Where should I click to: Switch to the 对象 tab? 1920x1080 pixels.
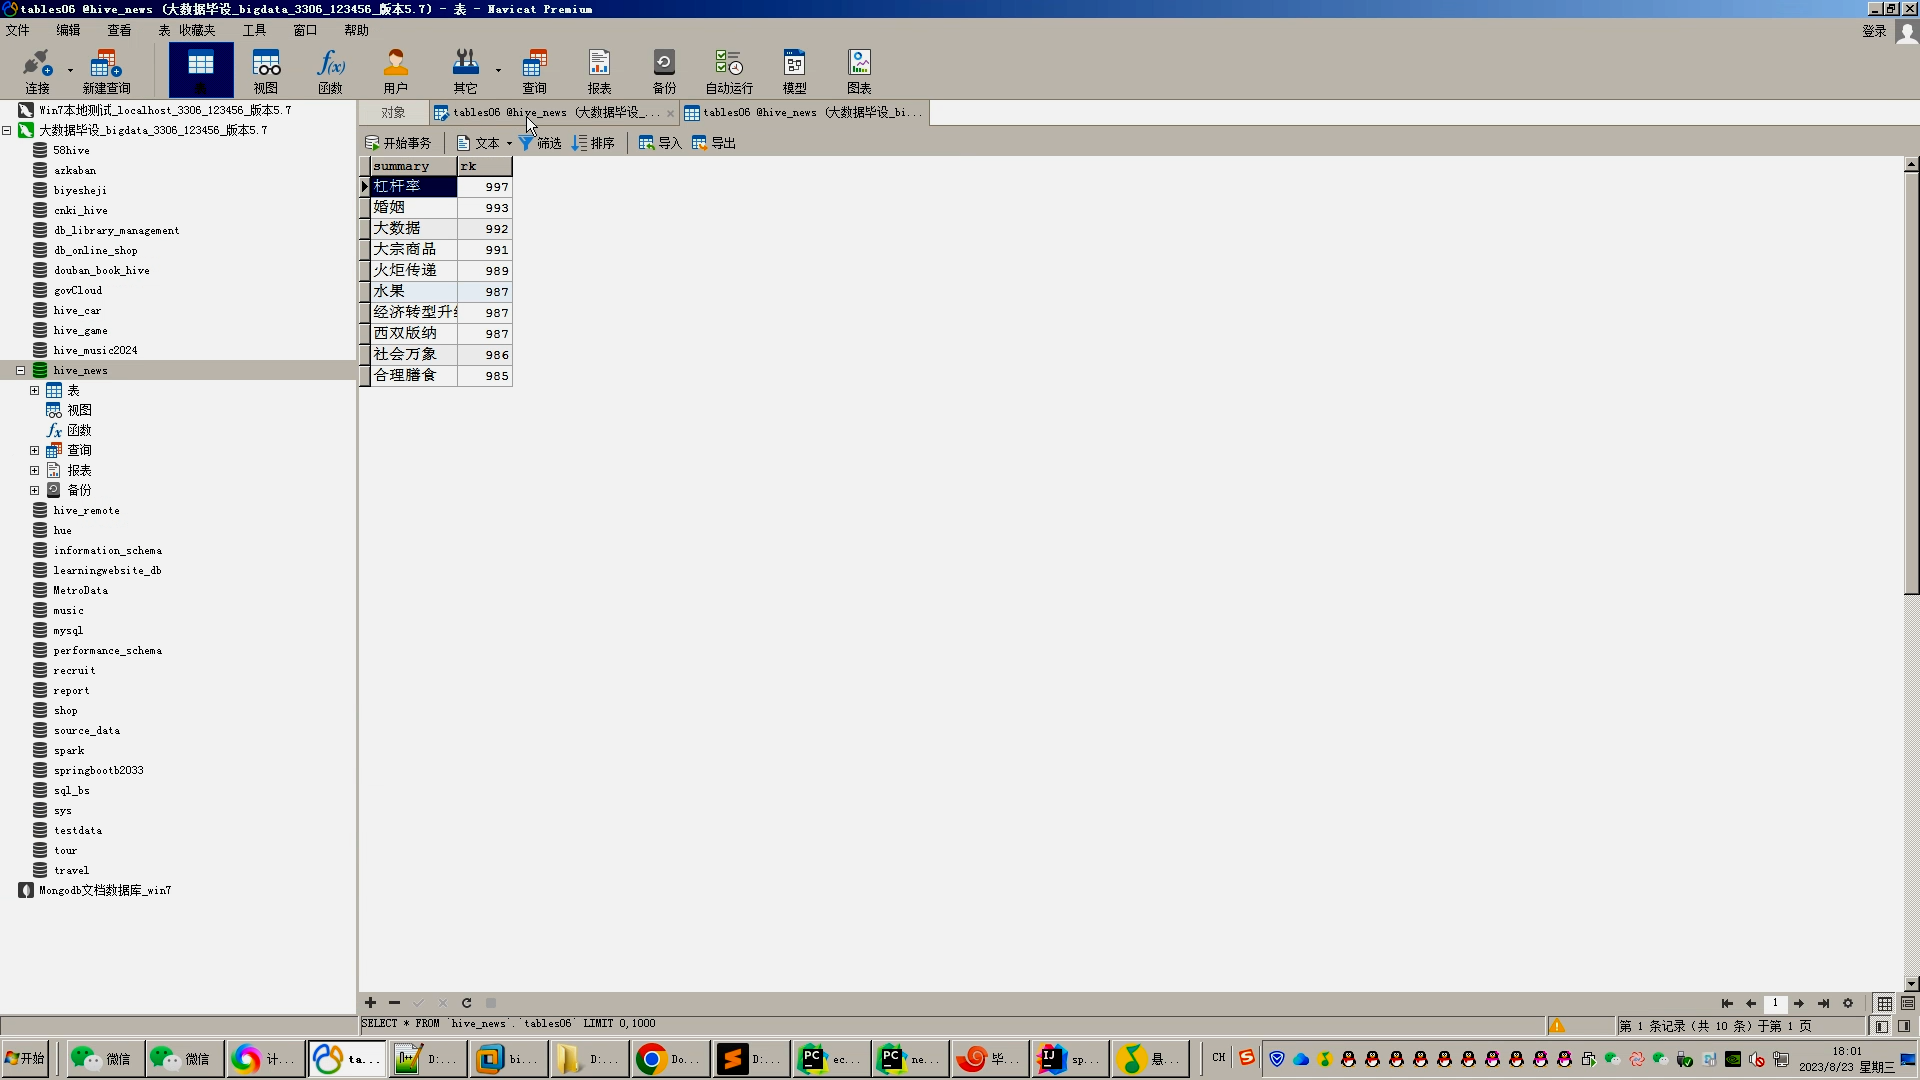pos(393,113)
